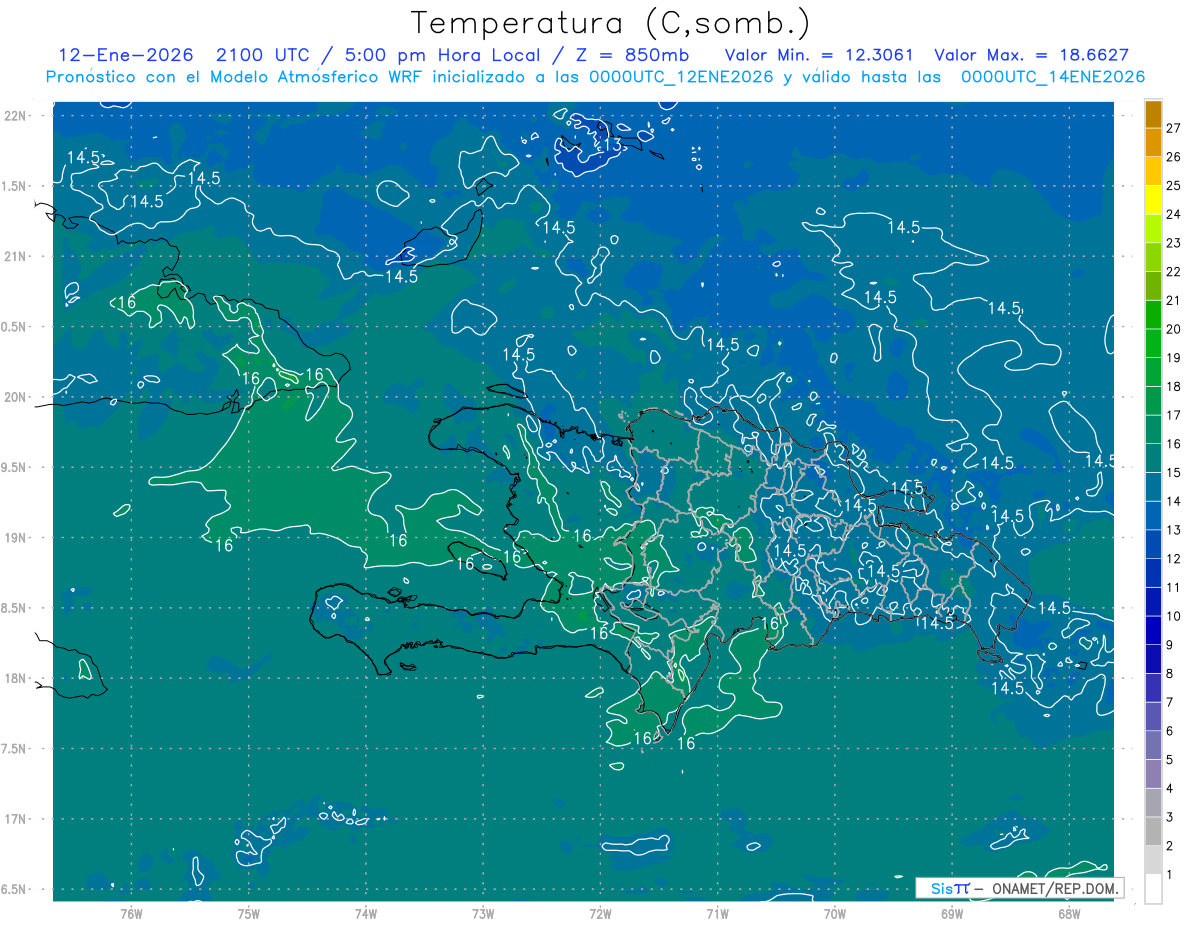
Task: Click the legend scale number 19
Action: 1174,358
